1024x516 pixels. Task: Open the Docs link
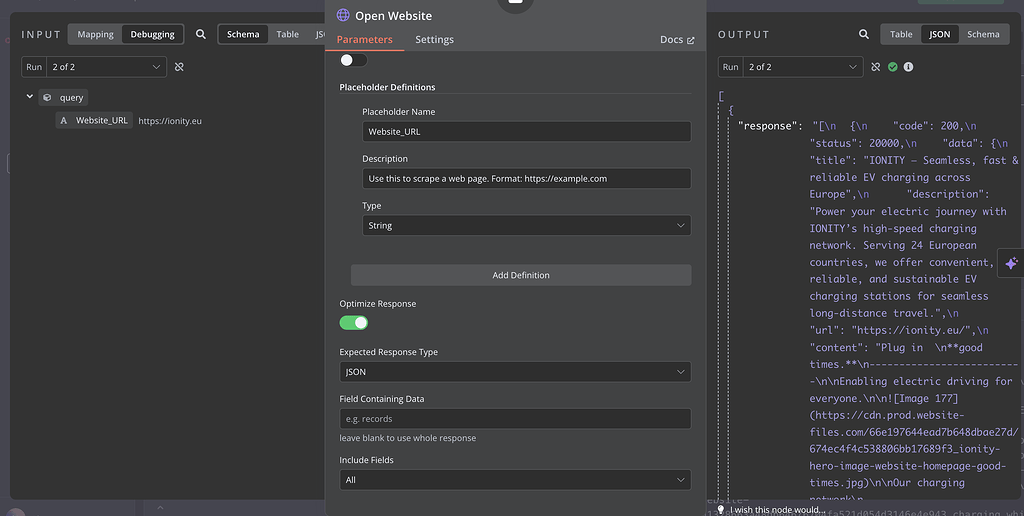677,40
